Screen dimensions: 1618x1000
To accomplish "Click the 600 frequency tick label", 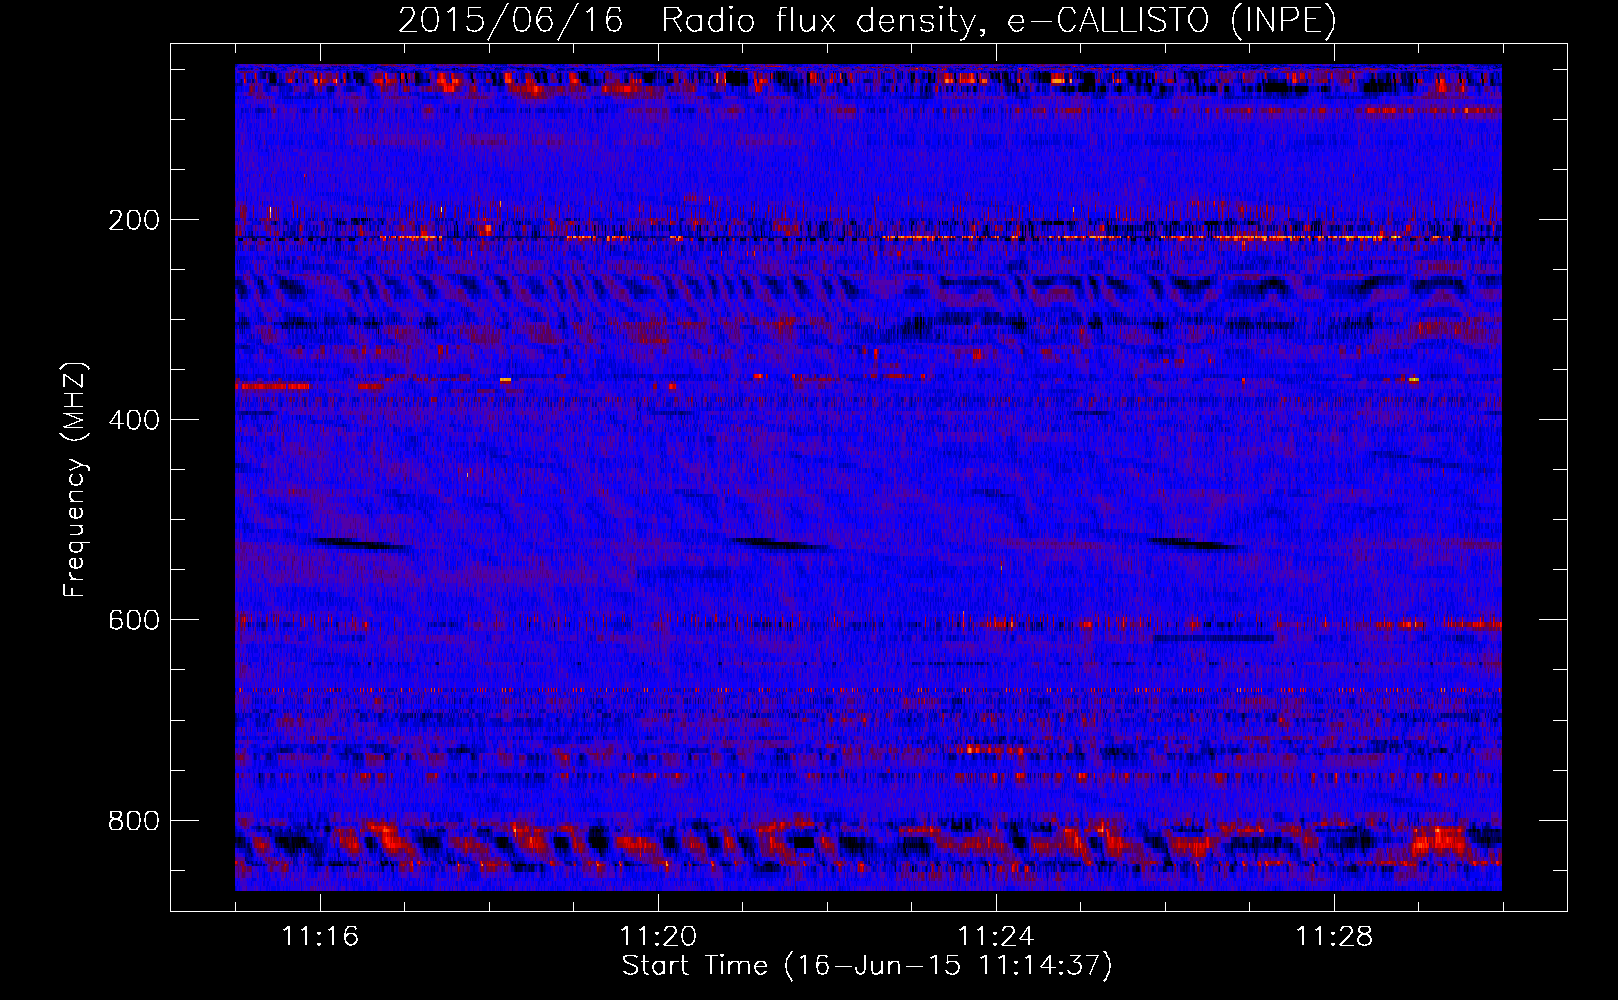I will (x=134, y=620).
